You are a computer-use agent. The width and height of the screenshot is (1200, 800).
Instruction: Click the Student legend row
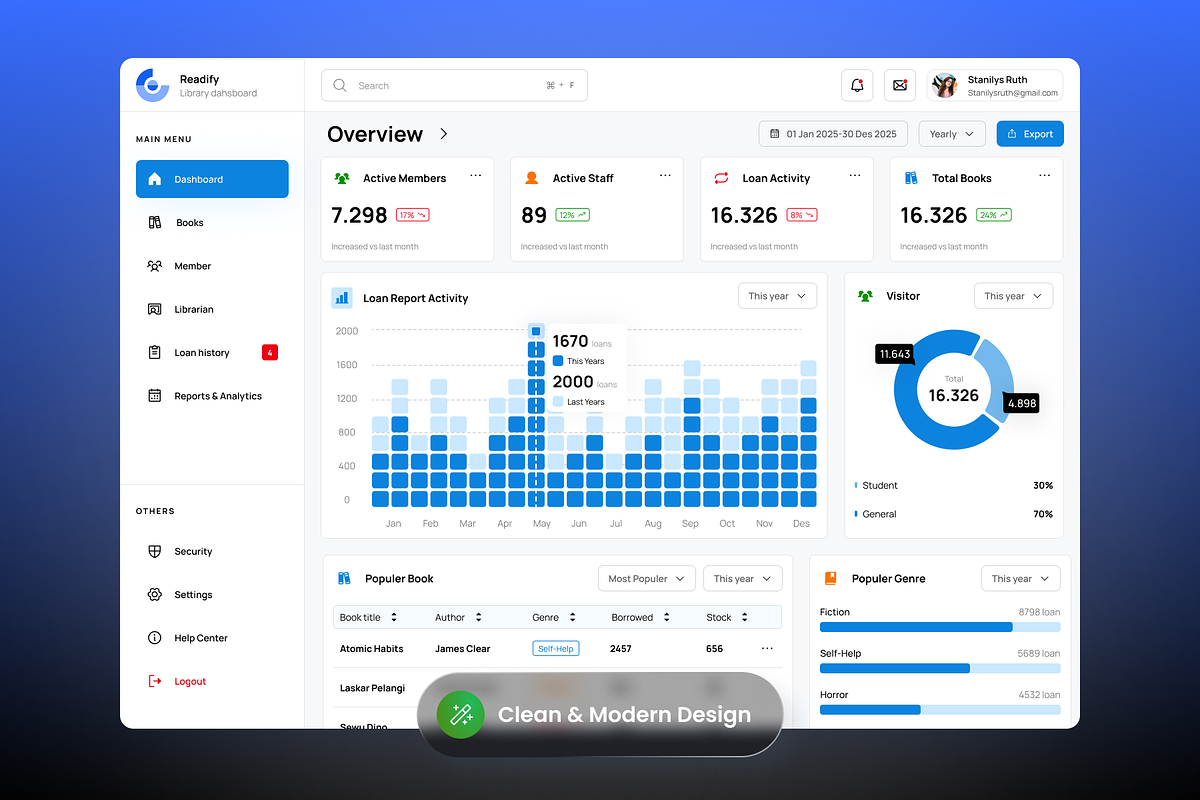click(953, 485)
